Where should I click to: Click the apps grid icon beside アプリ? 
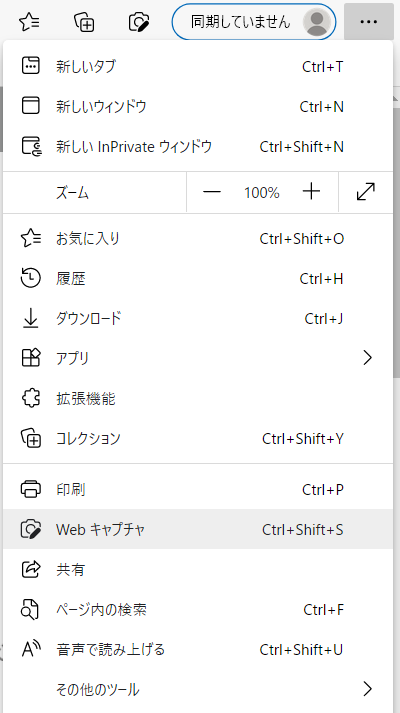(31, 358)
